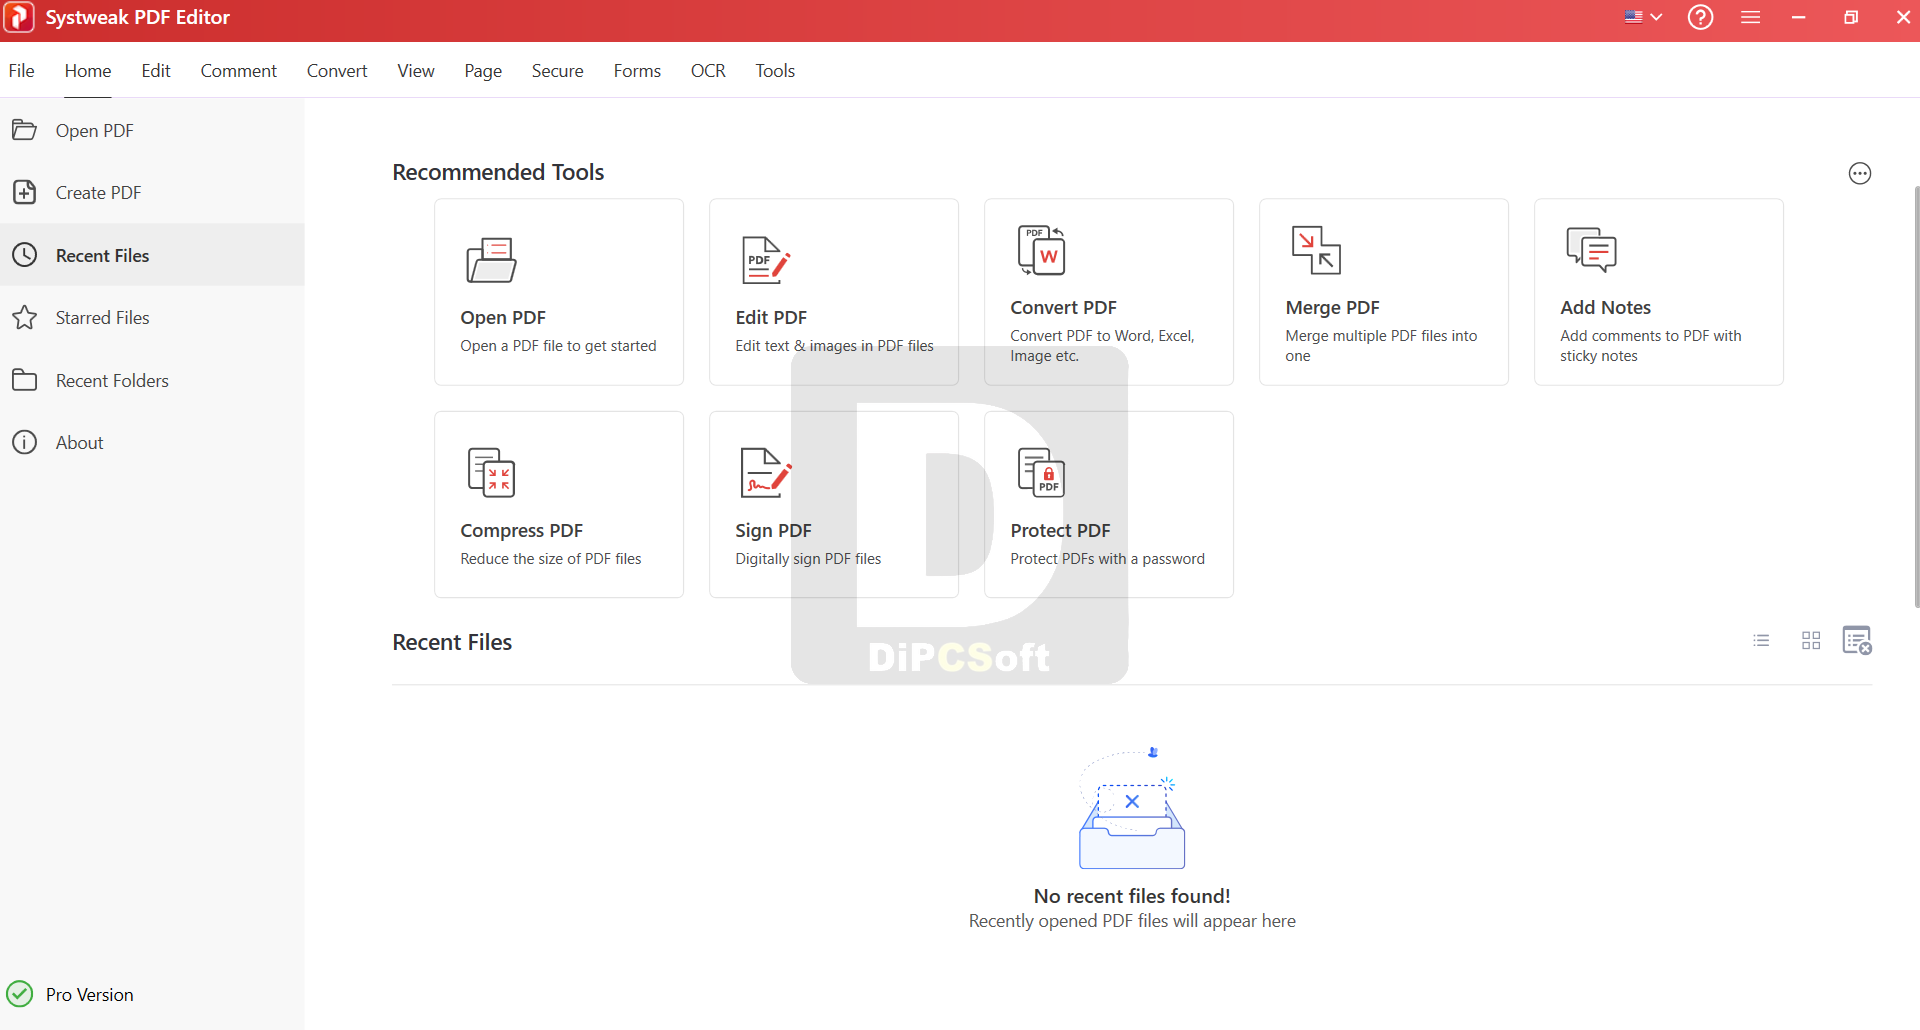Click the Merge PDF card title
The height and width of the screenshot is (1030, 1920).
(1332, 308)
